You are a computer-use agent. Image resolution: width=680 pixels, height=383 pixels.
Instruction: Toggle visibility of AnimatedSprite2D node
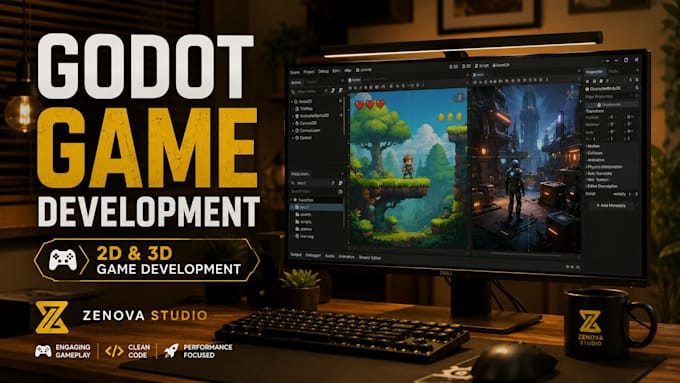point(341,115)
